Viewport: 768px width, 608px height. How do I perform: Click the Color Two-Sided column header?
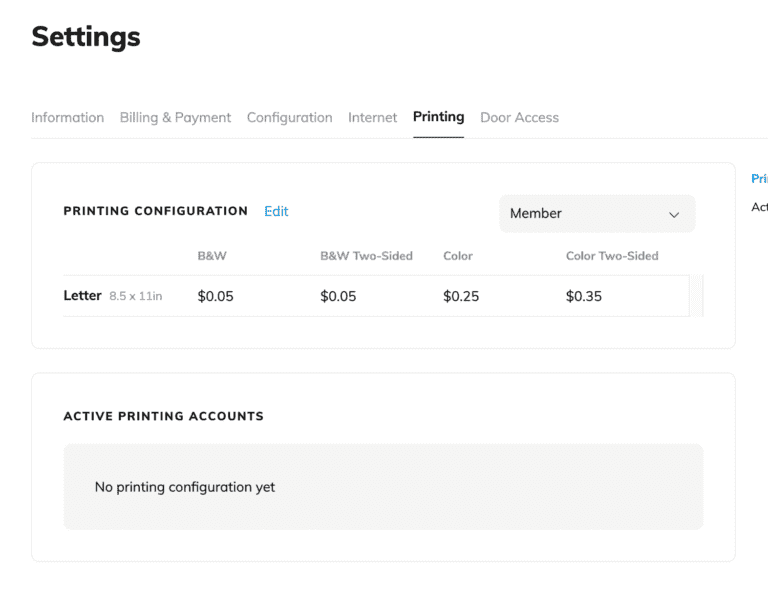tap(612, 256)
